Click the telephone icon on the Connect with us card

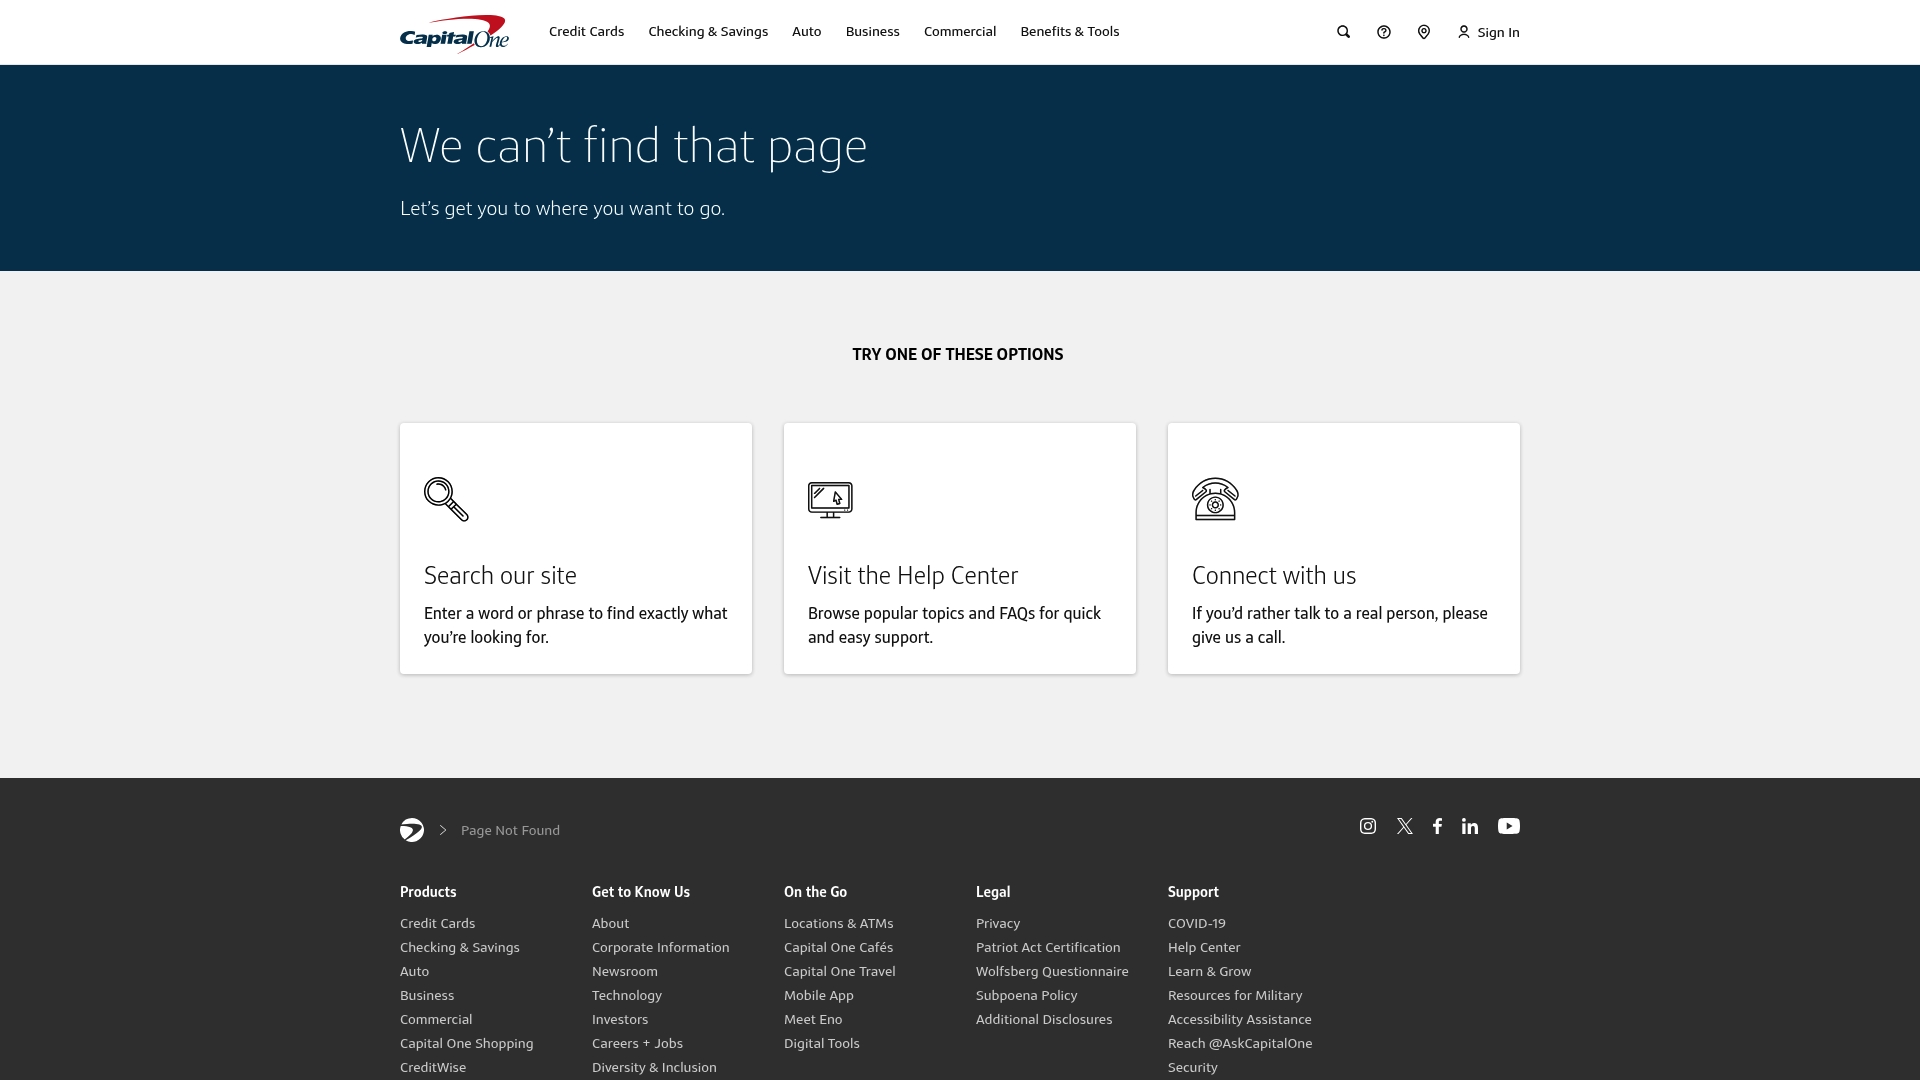tap(1215, 499)
